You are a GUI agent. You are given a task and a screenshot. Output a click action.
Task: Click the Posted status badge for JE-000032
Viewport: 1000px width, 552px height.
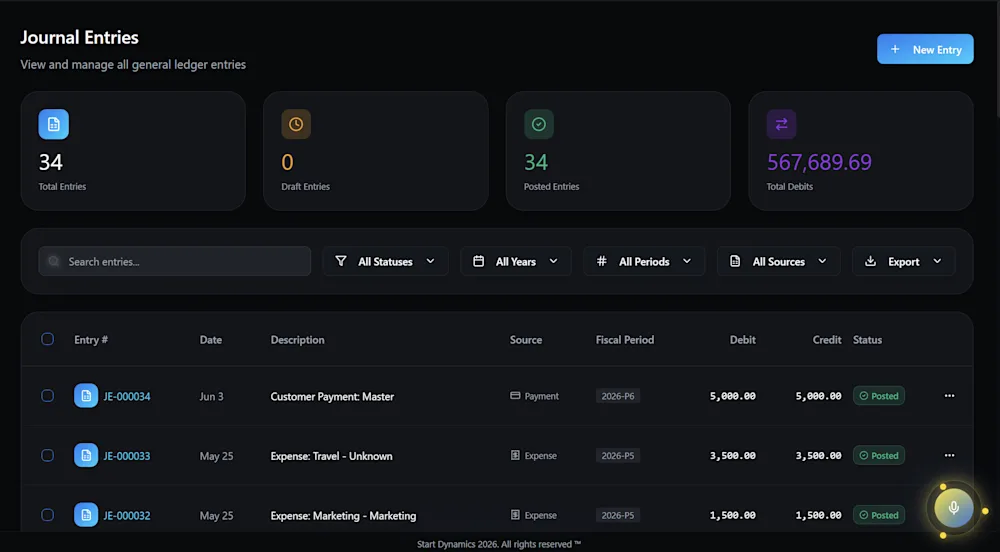pyautogui.click(x=879, y=515)
